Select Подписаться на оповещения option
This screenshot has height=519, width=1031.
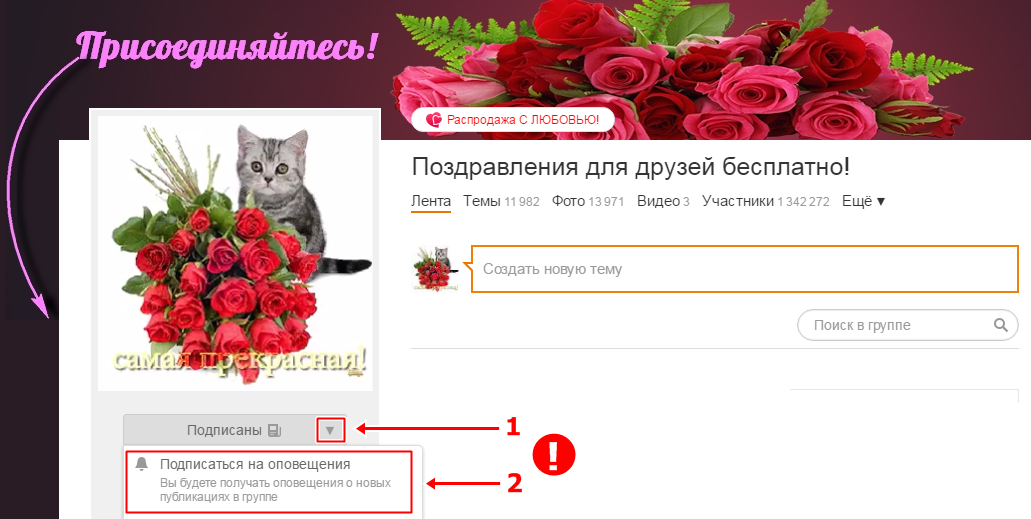pos(269,482)
